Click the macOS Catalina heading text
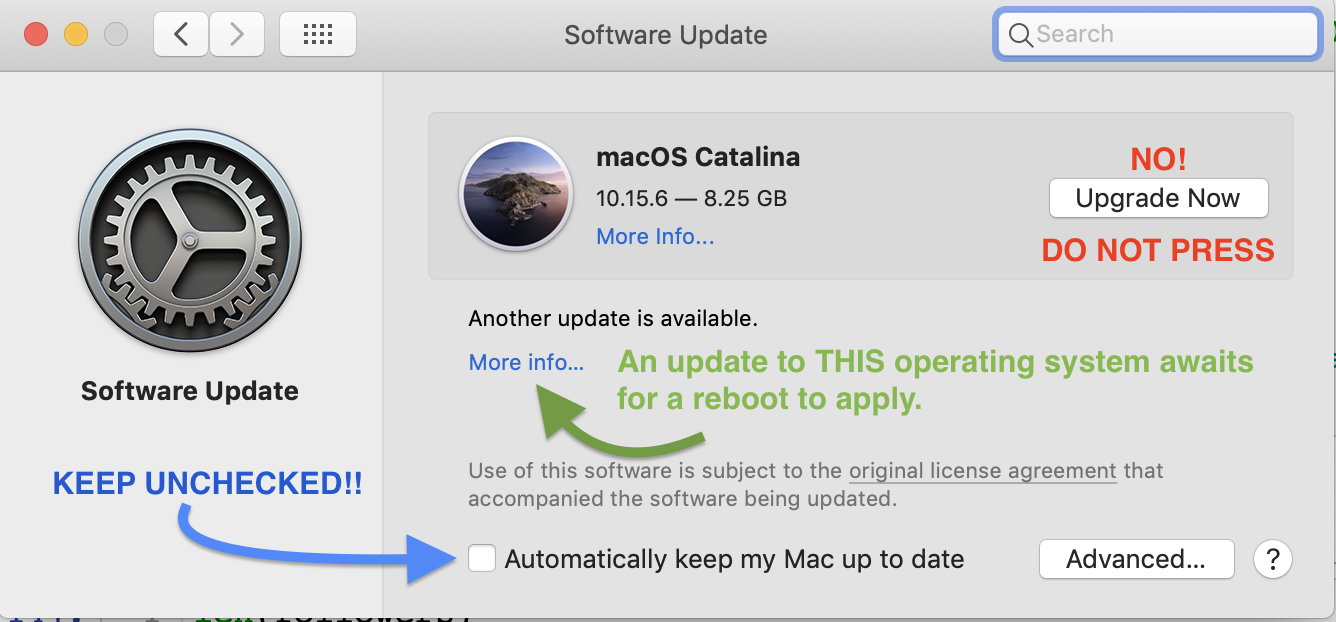This screenshot has height=622, width=1336. click(698, 157)
